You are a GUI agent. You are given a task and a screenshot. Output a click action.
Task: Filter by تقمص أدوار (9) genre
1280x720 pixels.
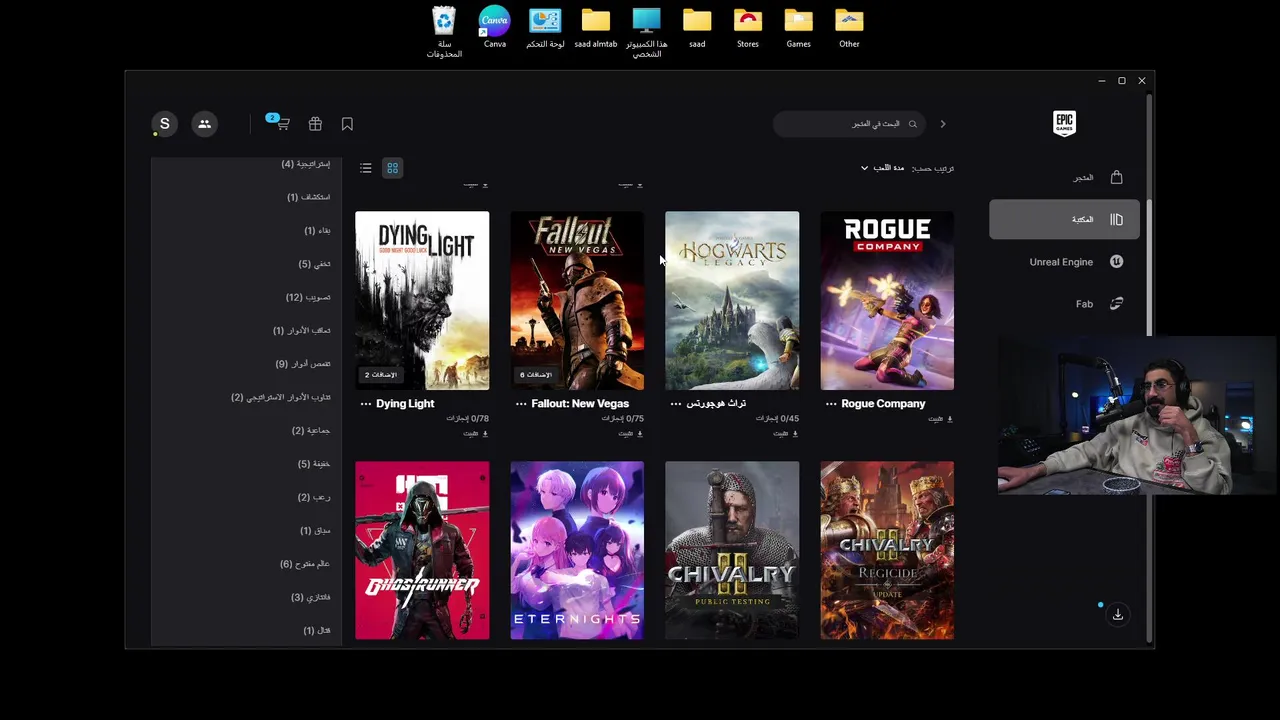click(x=303, y=364)
